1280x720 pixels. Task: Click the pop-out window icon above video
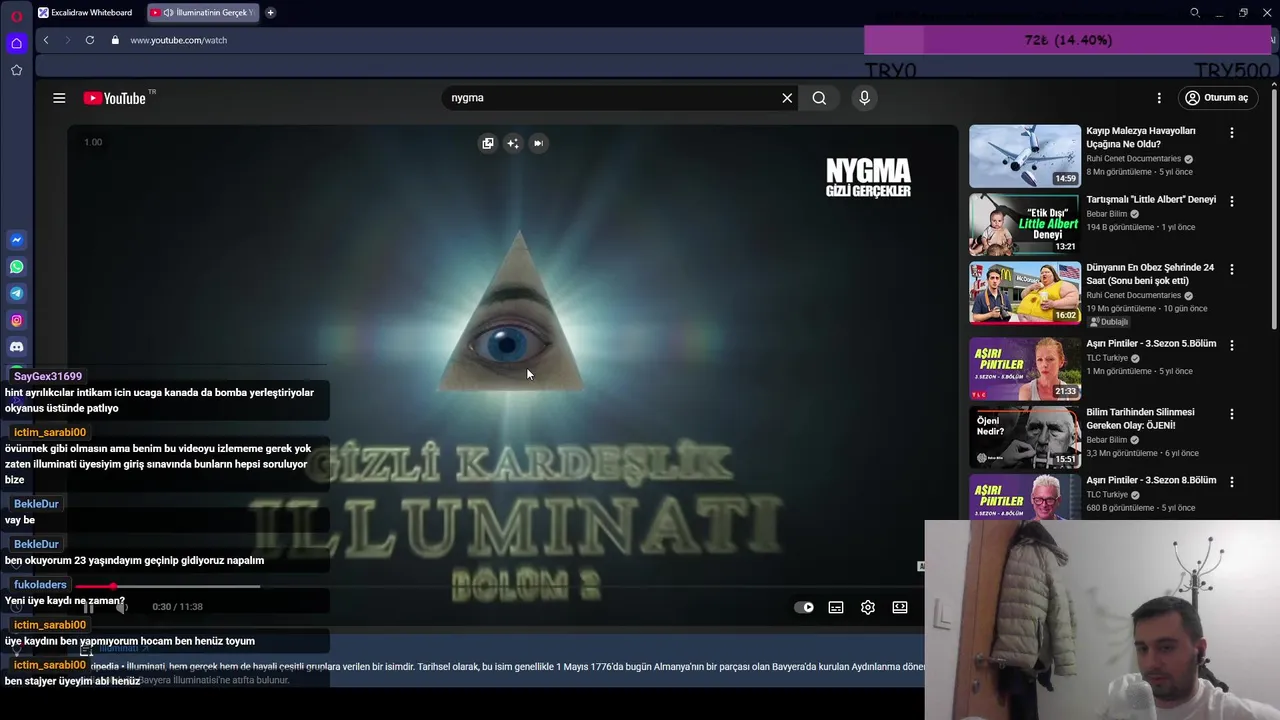click(488, 143)
